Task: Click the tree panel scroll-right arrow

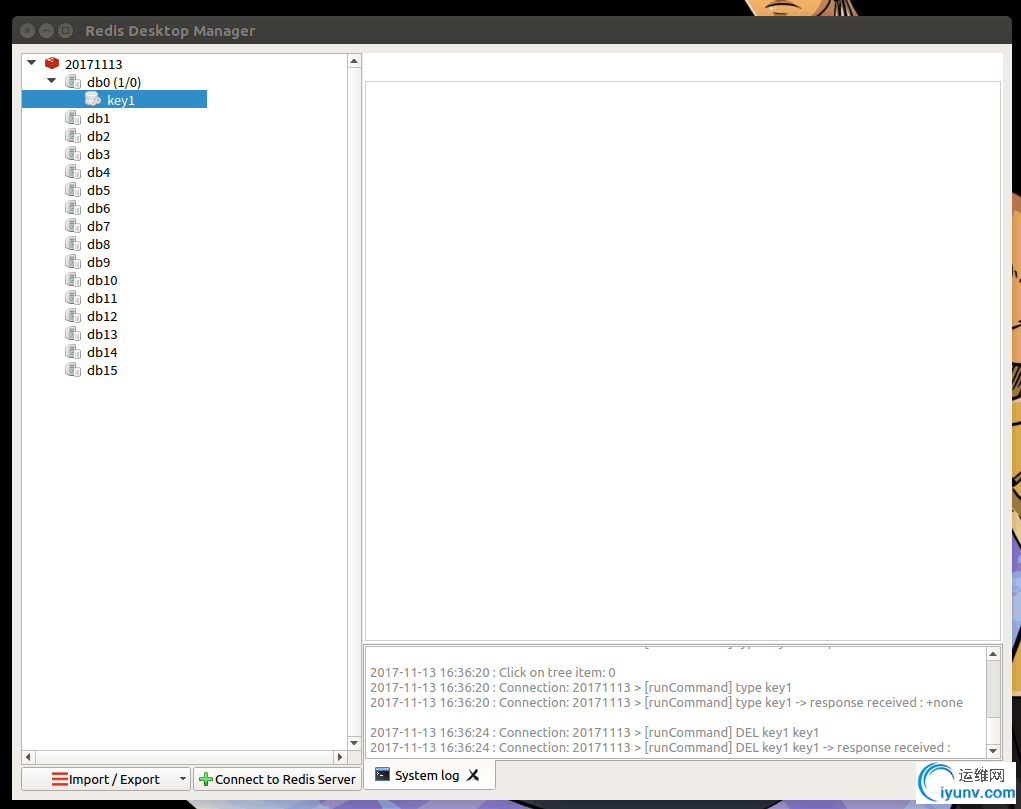Action: [340, 757]
